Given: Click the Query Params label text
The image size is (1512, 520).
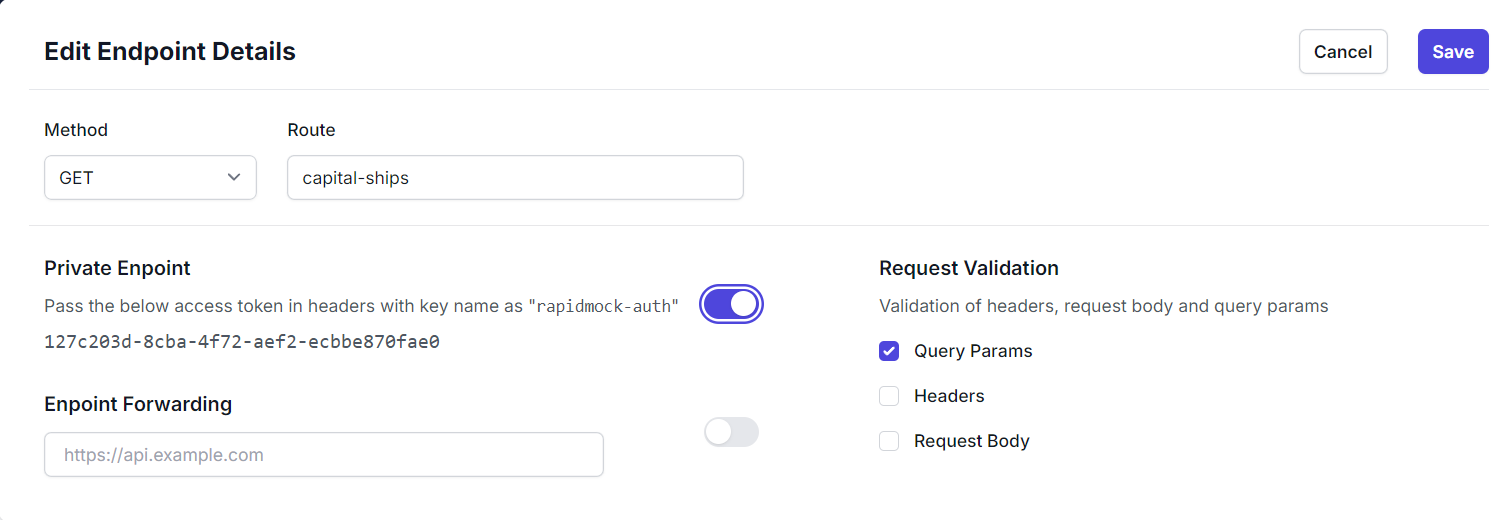Looking at the screenshot, I should click(x=973, y=351).
